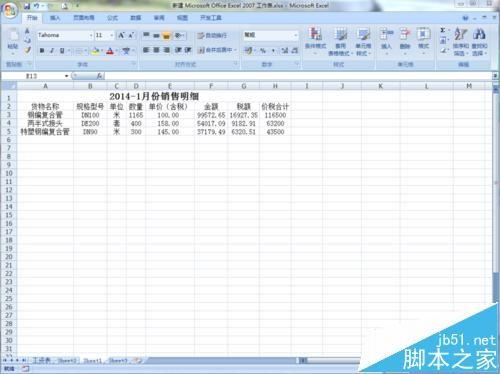Click the Decrease Indent icon
The image size is (500, 374).
pyautogui.click(x=178, y=50)
